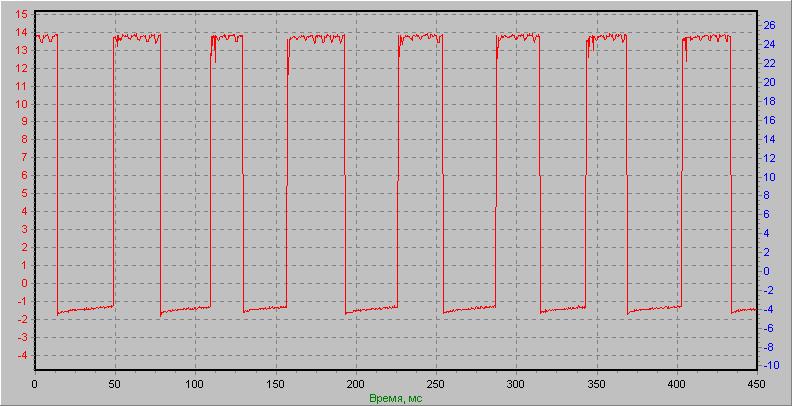This screenshot has width=792, height=406.
Task: Click the 450 tick on the time axis
Action: [x=757, y=384]
